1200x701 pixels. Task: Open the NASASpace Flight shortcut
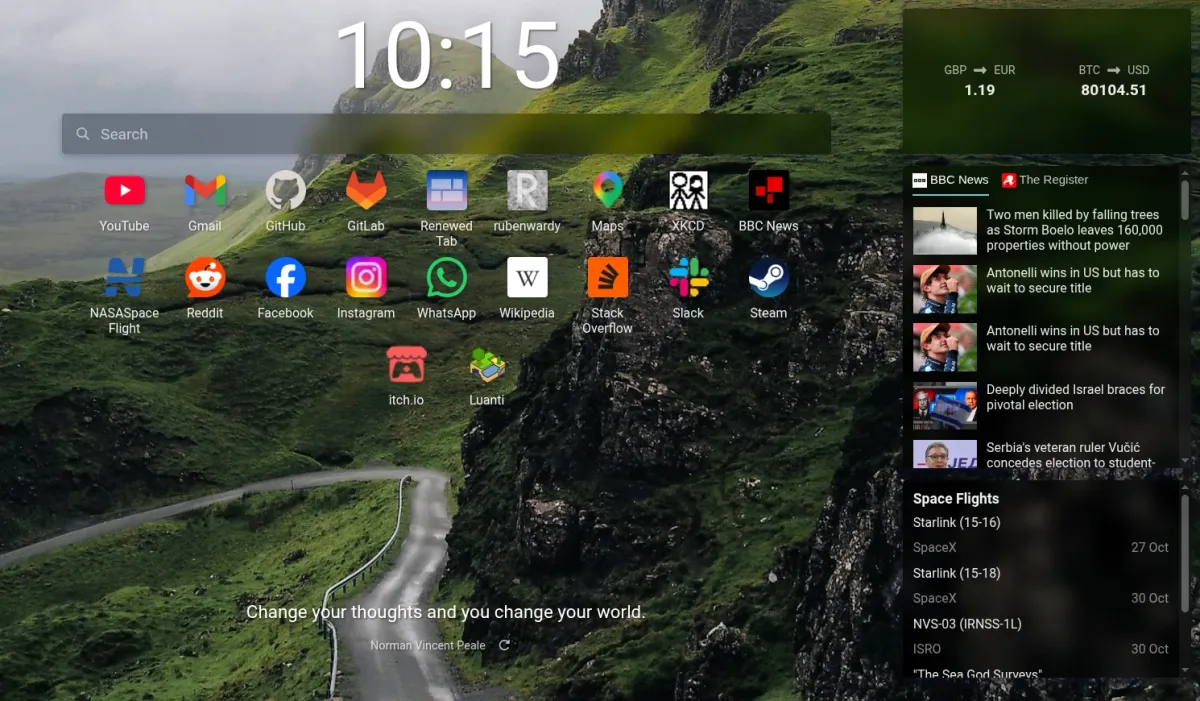(124, 295)
